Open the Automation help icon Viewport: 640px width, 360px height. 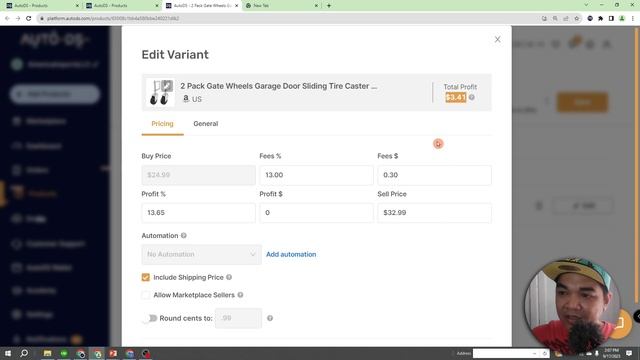coord(184,236)
